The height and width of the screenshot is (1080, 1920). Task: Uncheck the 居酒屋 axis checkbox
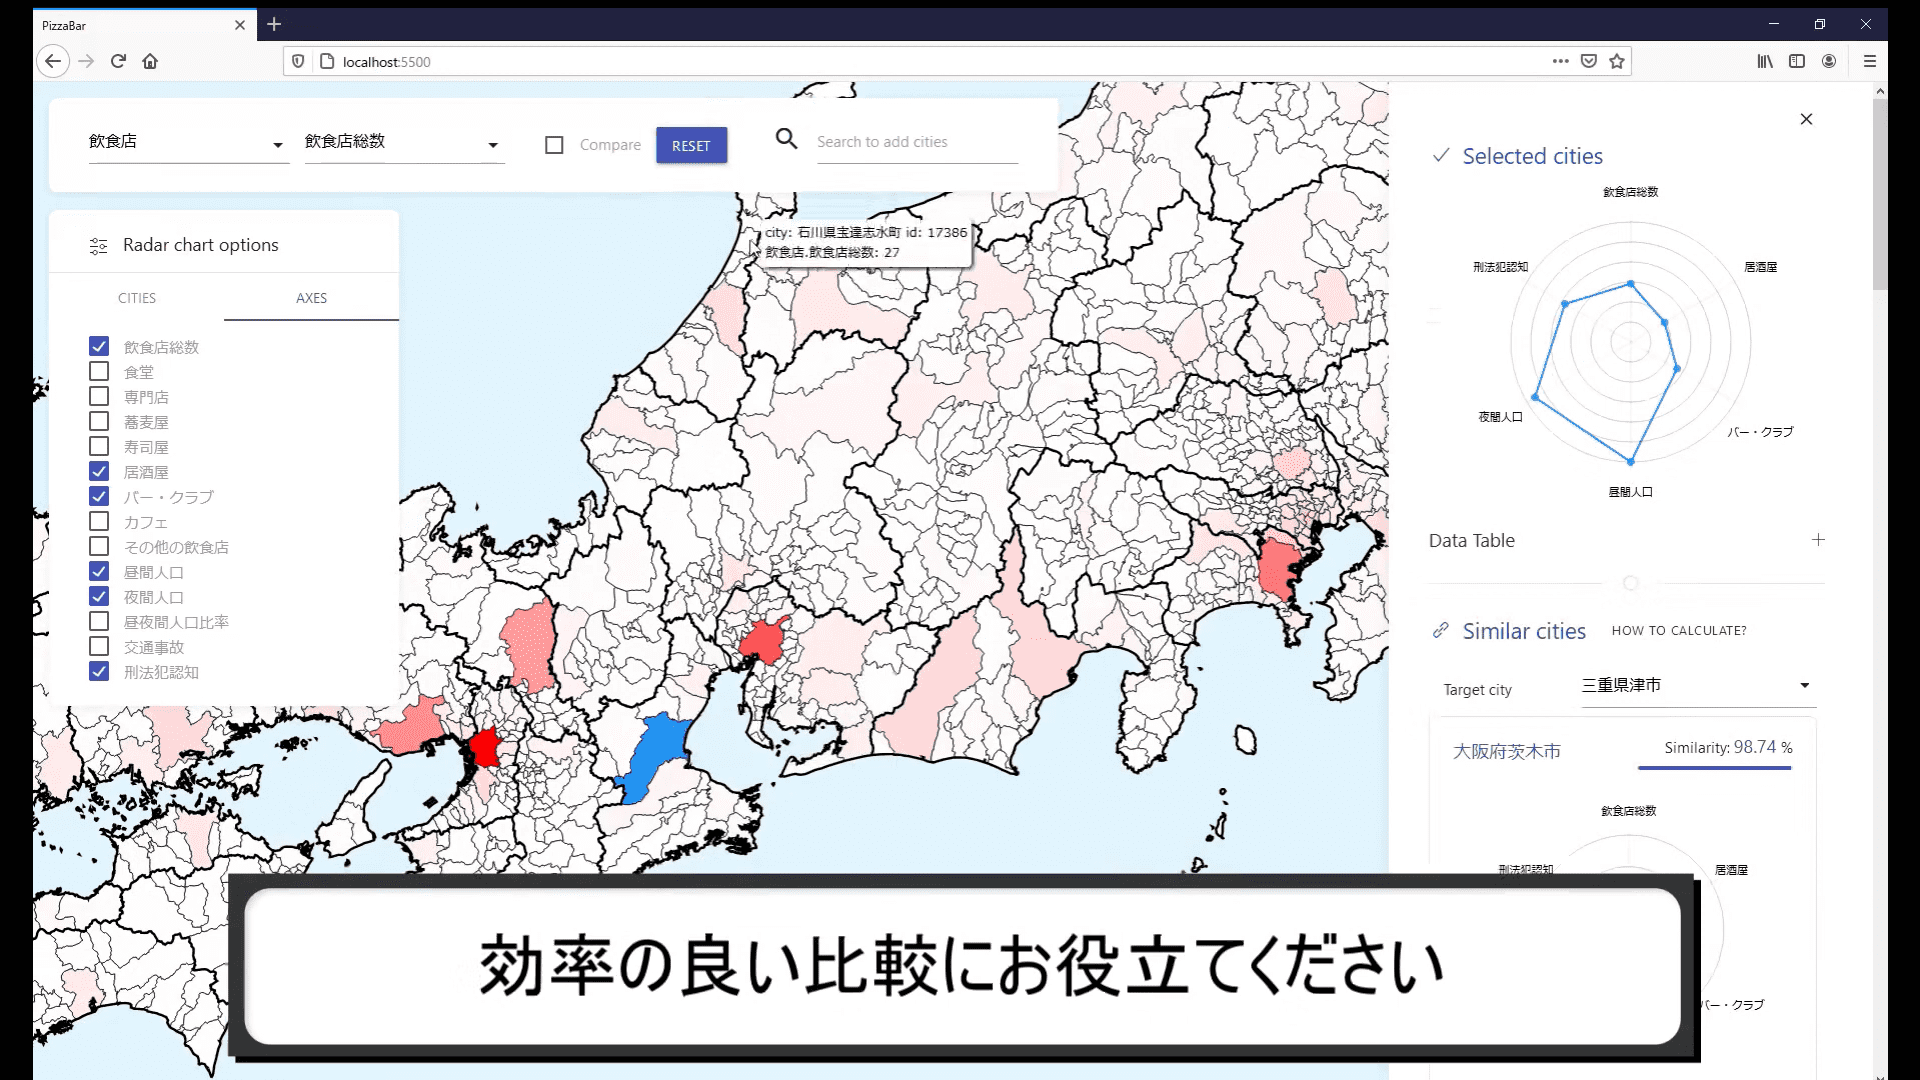click(x=99, y=471)
